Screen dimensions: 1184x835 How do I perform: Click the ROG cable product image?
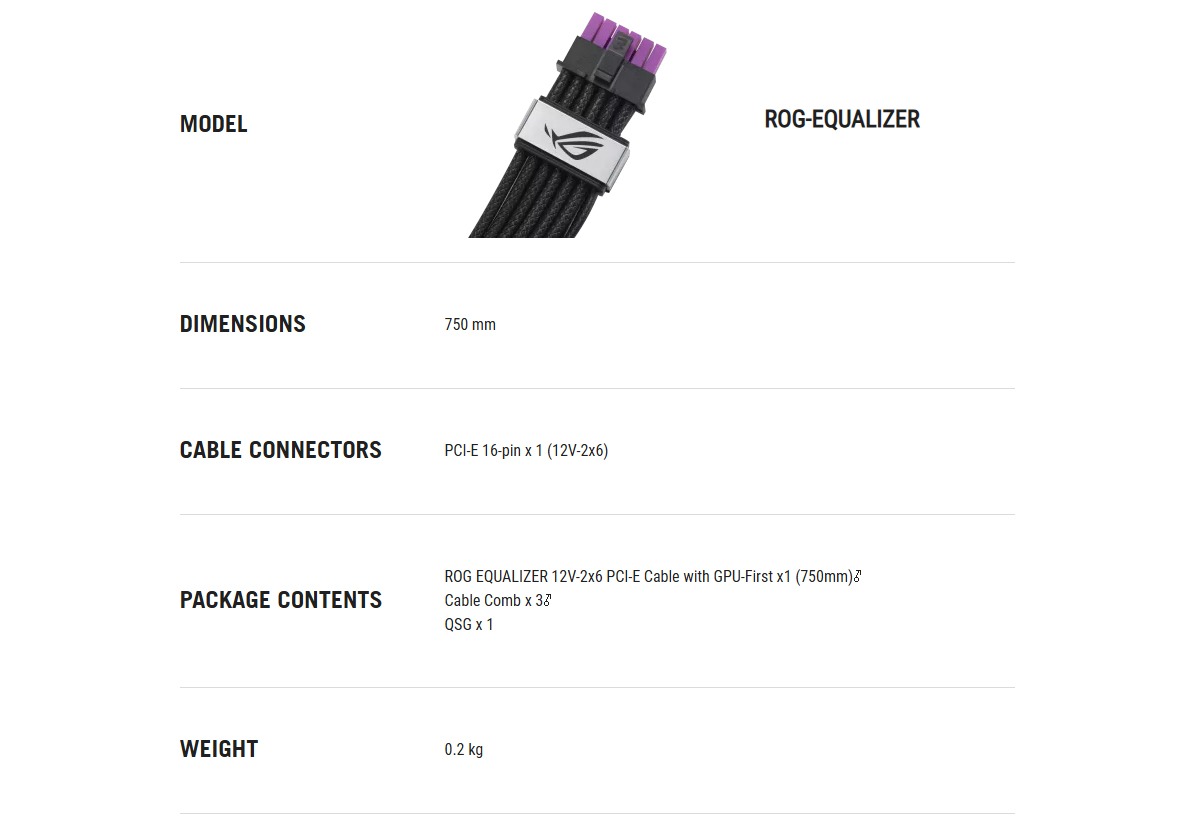point(567,125)
